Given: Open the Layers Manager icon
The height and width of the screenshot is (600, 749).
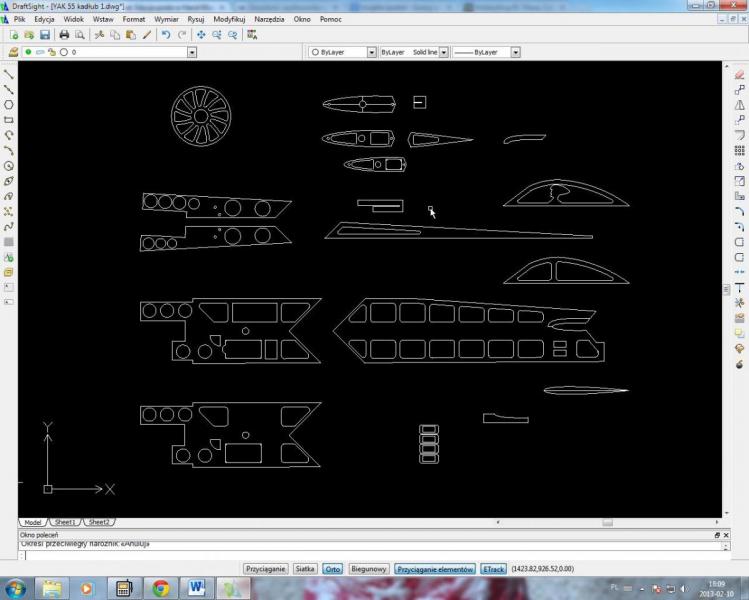Looking at the screenshot, I should point(12,52).
